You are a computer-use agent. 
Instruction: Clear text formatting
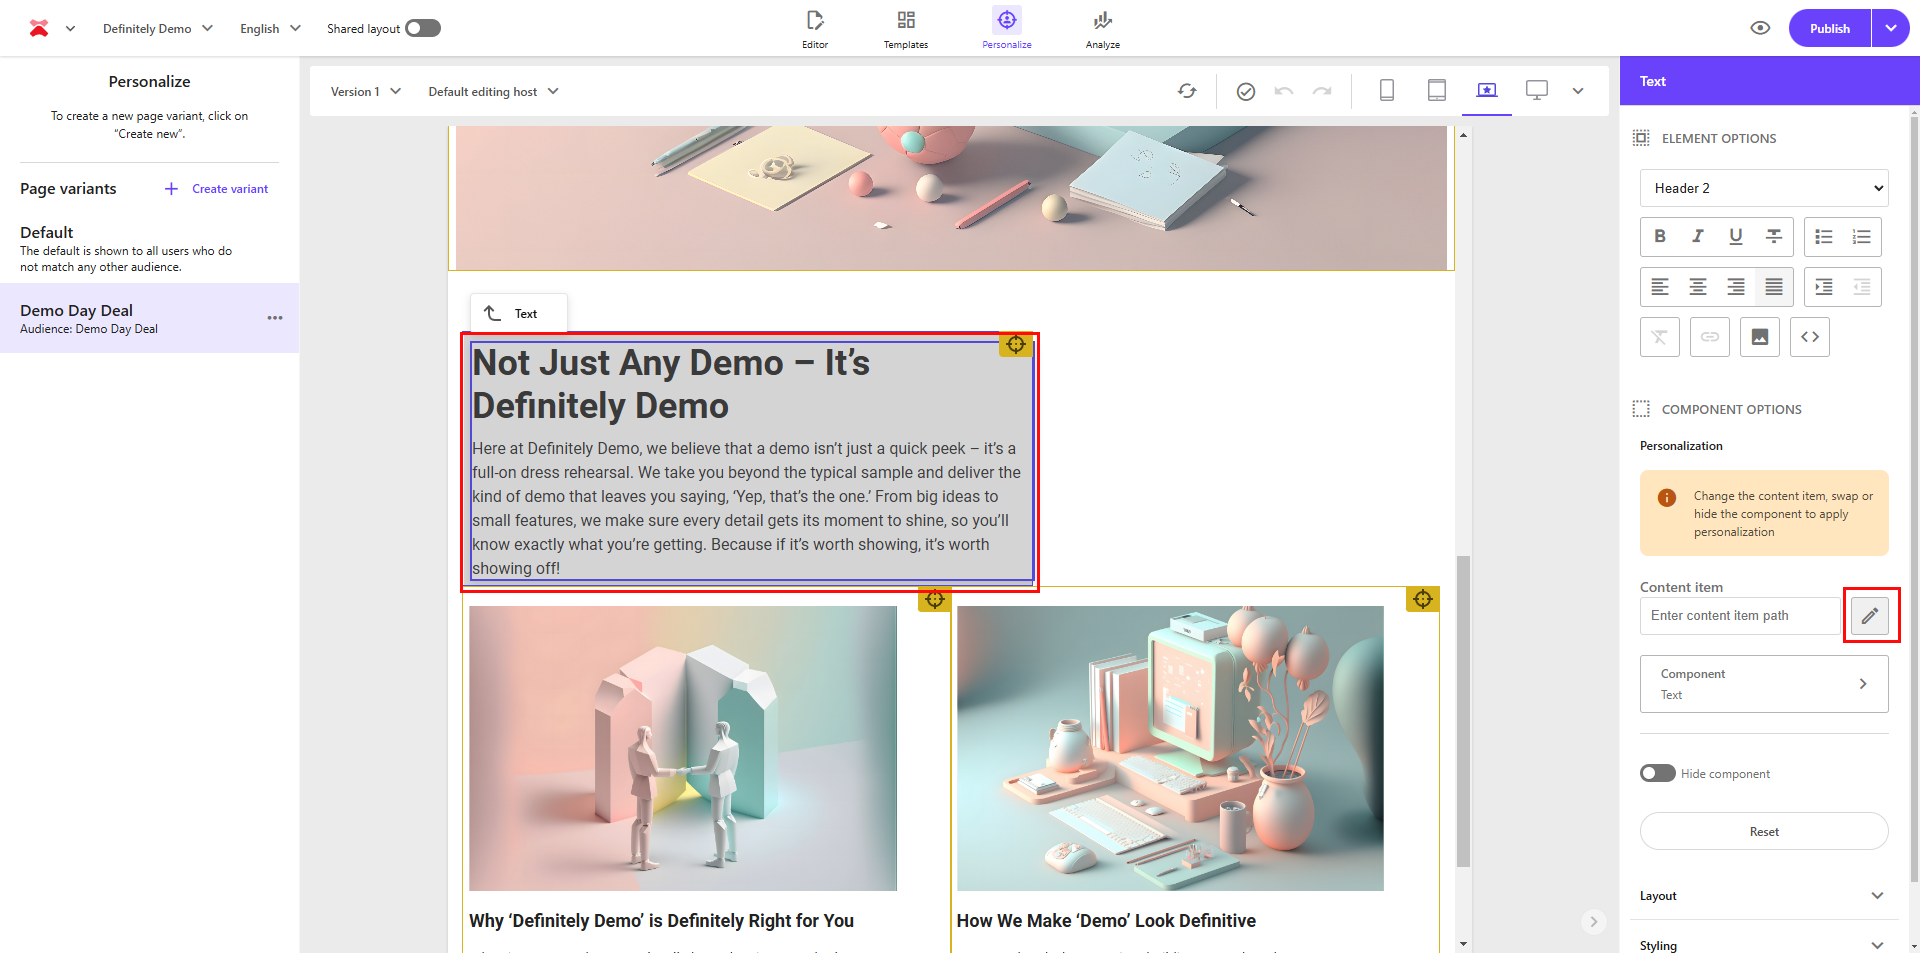(1660, 337)
